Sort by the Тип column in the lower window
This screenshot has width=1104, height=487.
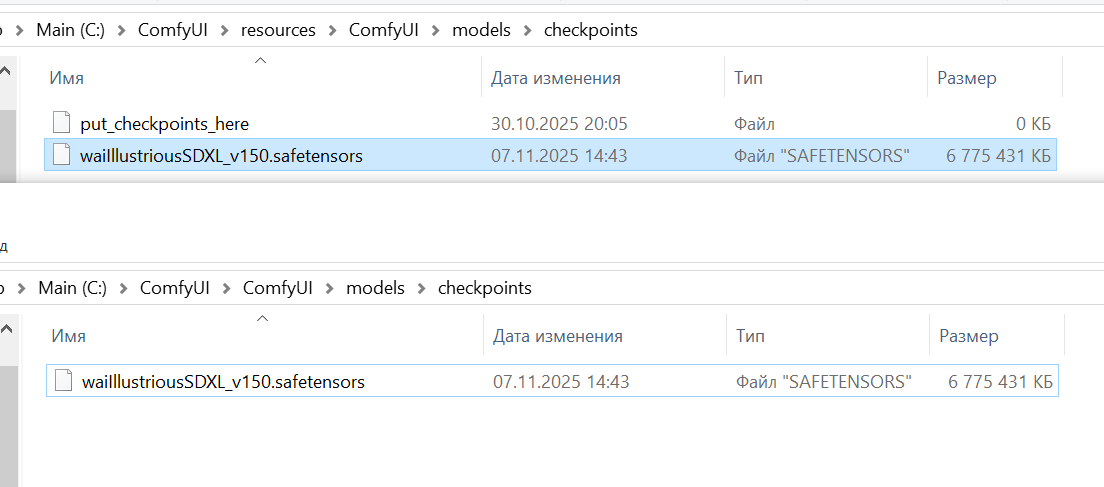click(750, 336)
